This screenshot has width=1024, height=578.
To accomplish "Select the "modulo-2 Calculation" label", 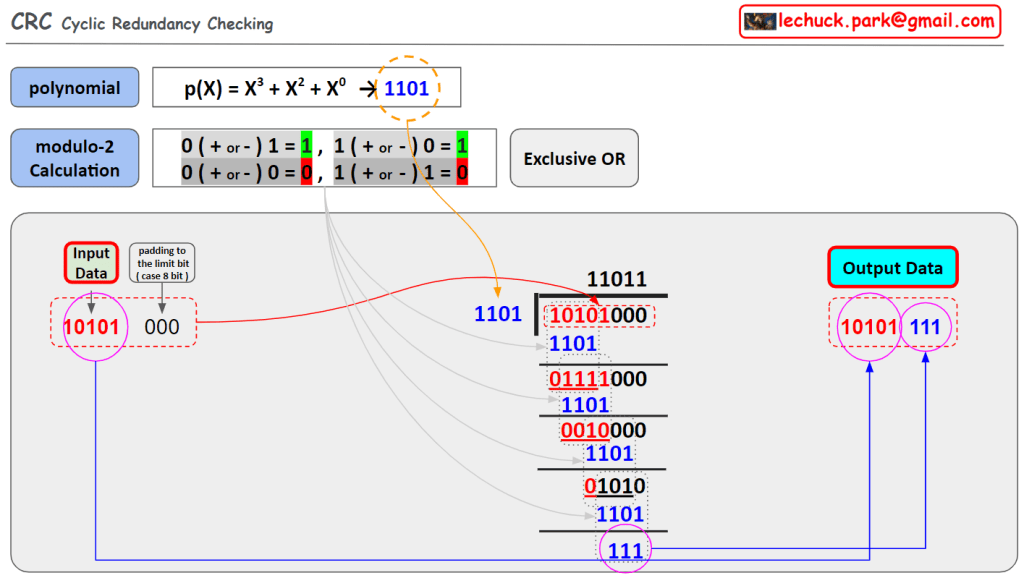I will pos(75,158).
